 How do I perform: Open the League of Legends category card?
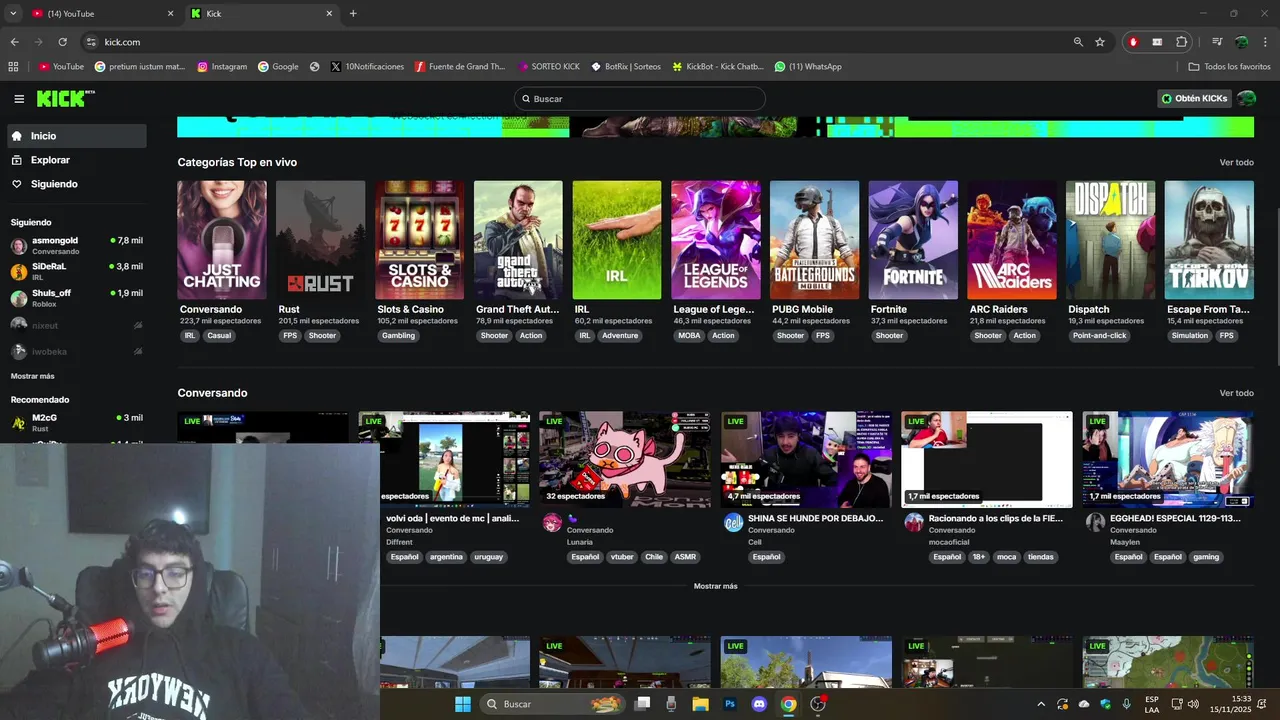(x=716, y=240)
